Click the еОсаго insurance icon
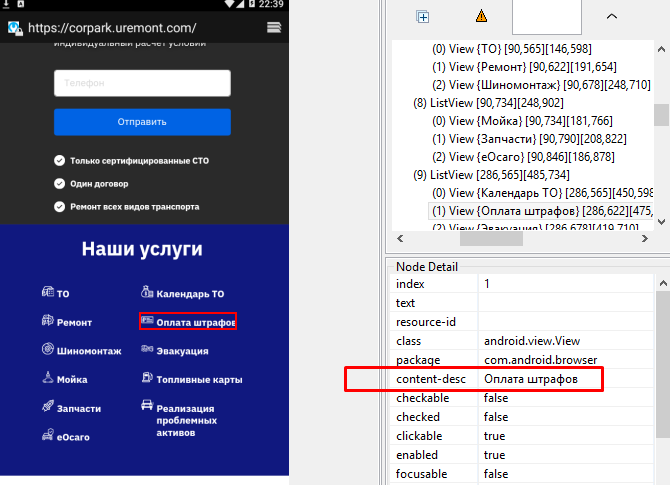The height and width of the screenshot is (485, 670). tap(48, 435)
